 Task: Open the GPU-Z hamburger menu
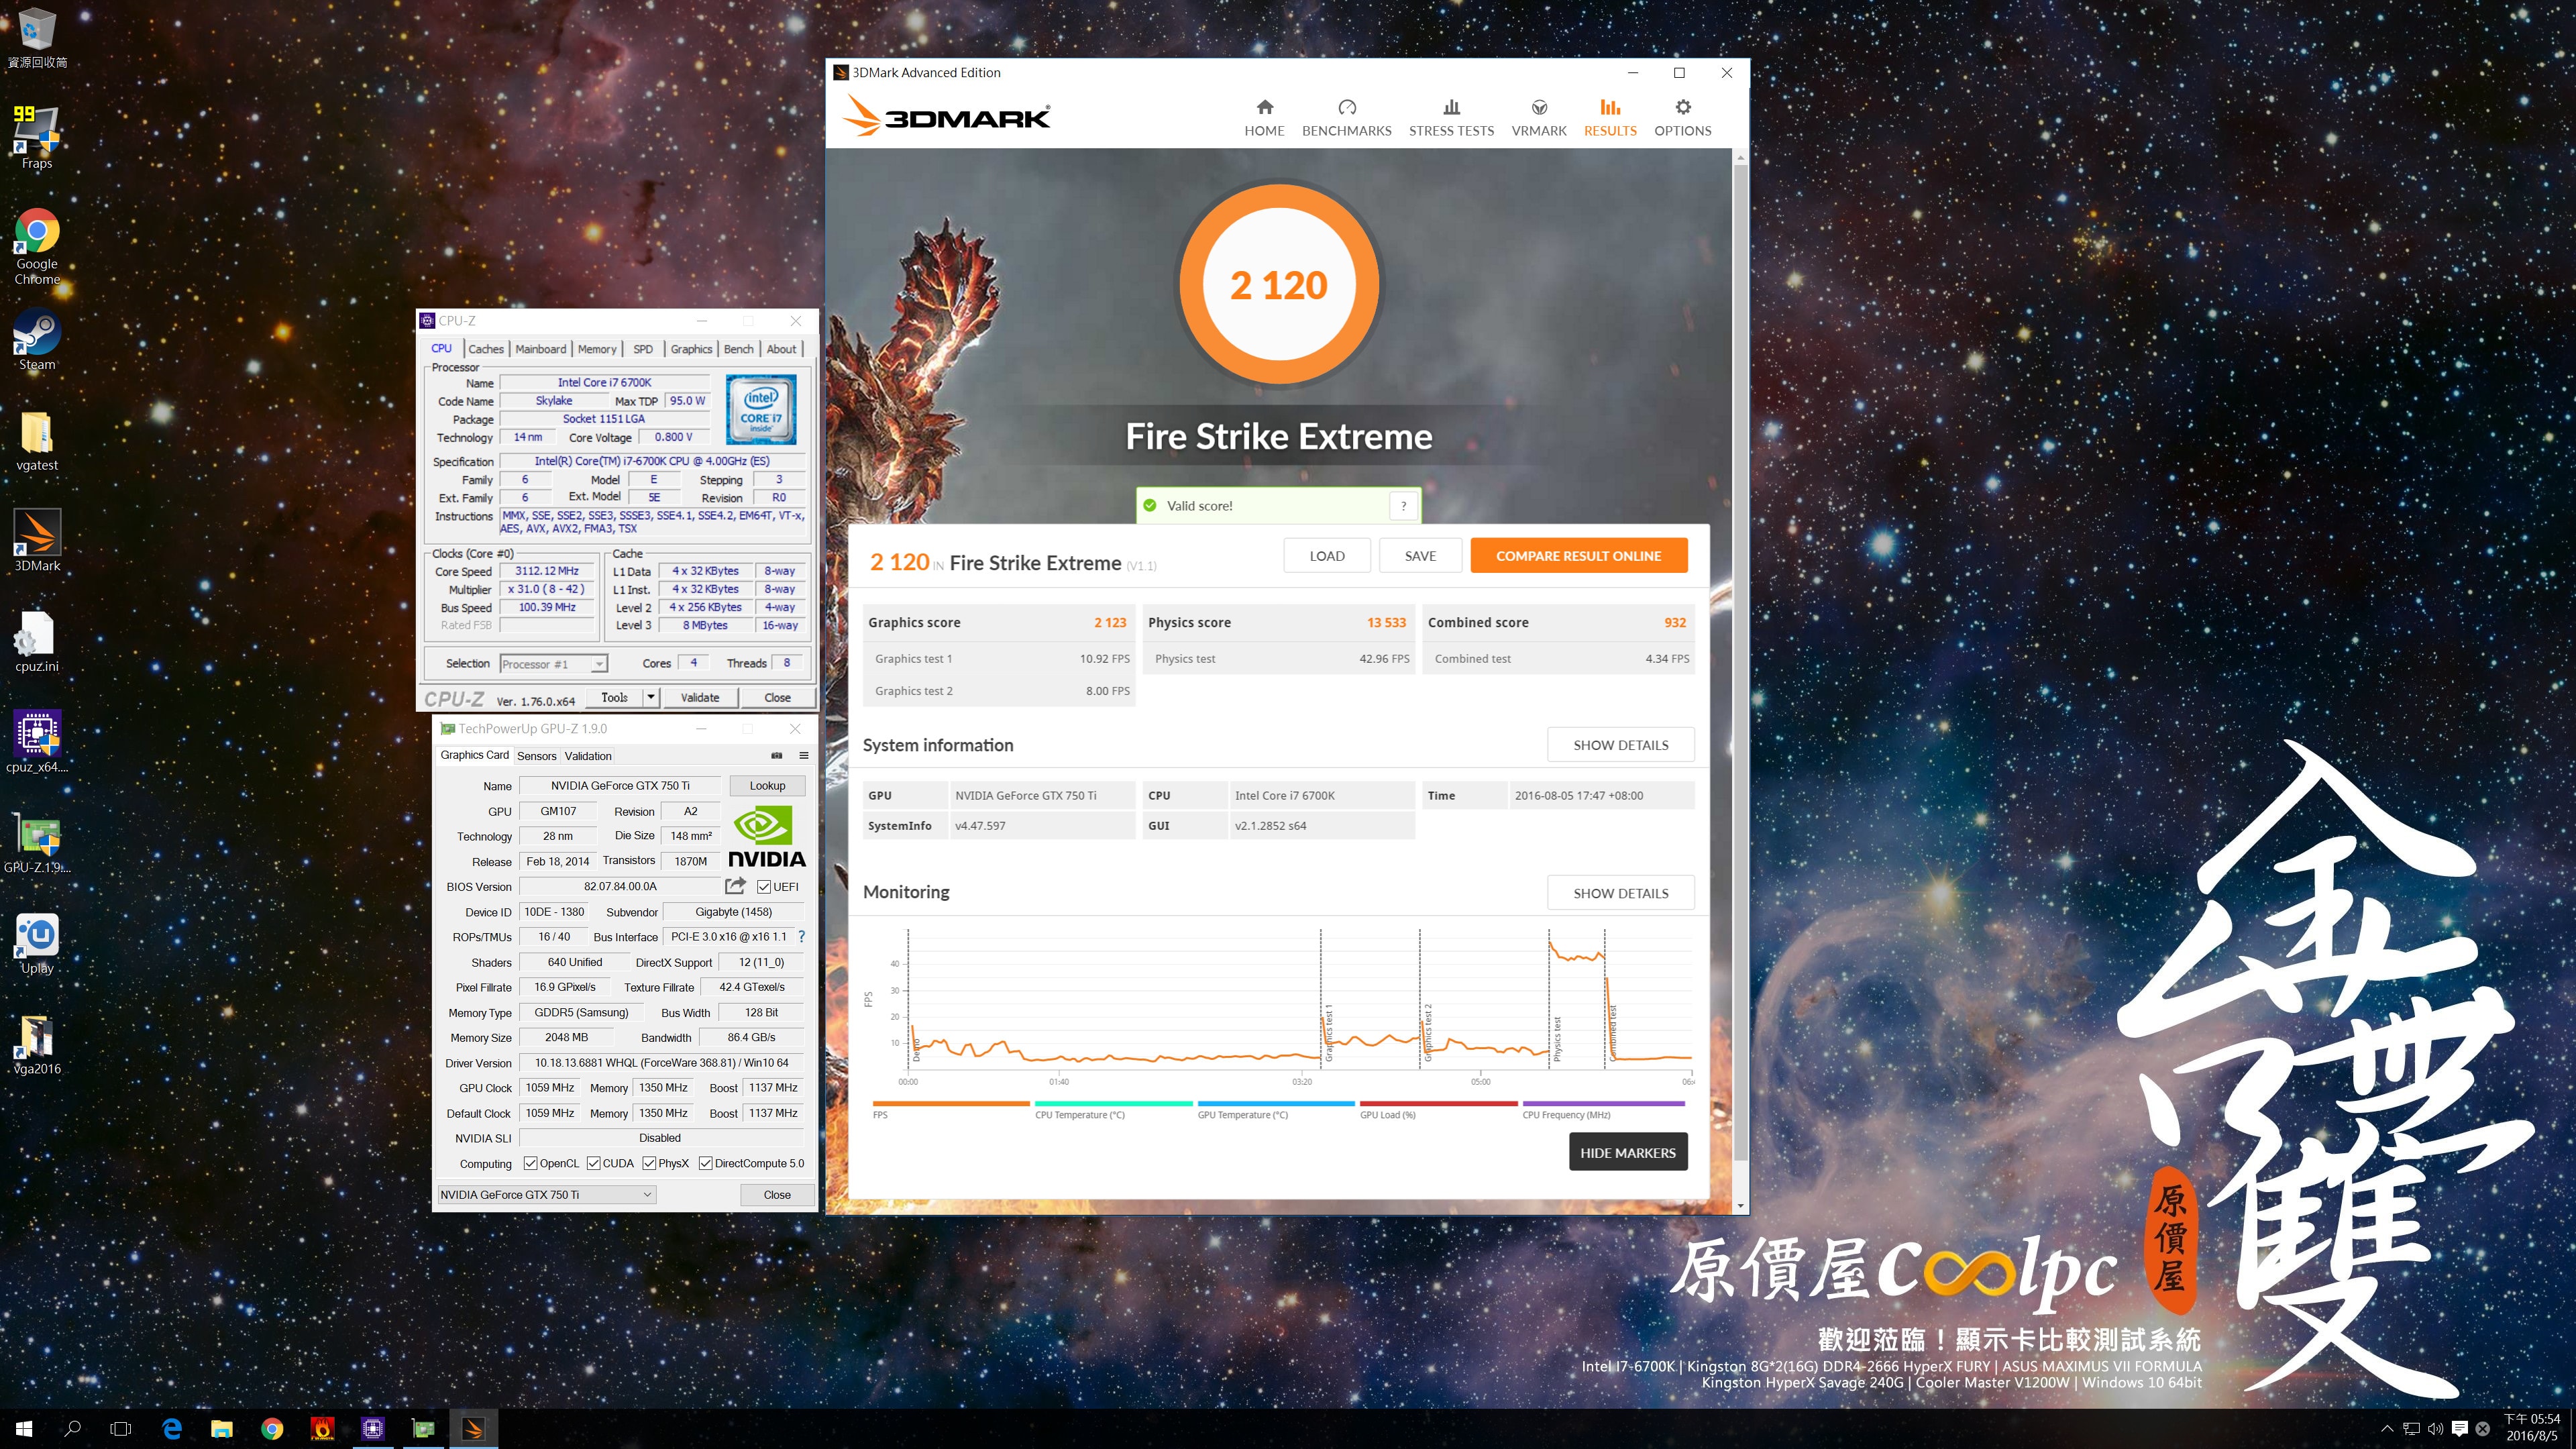click(803, 756)
